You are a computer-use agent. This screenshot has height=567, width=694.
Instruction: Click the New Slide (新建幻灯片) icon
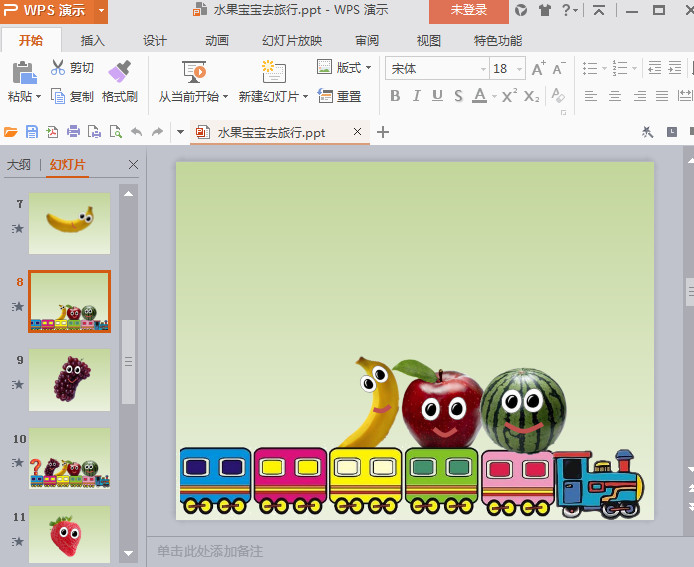point(273,72)
